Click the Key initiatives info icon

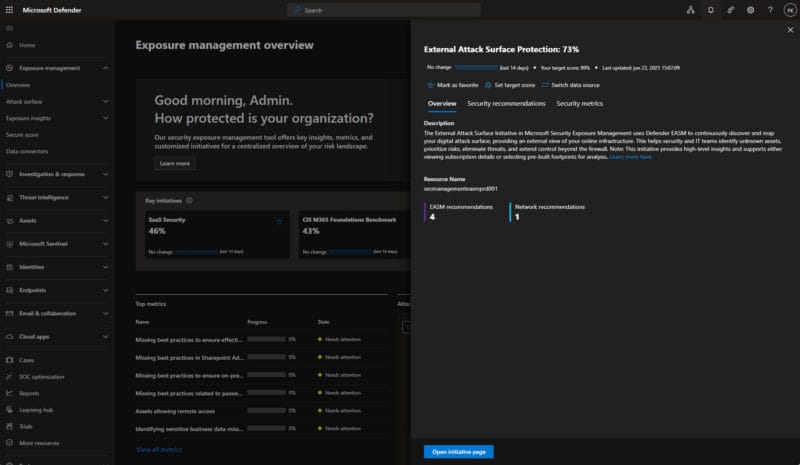point(189,201)
